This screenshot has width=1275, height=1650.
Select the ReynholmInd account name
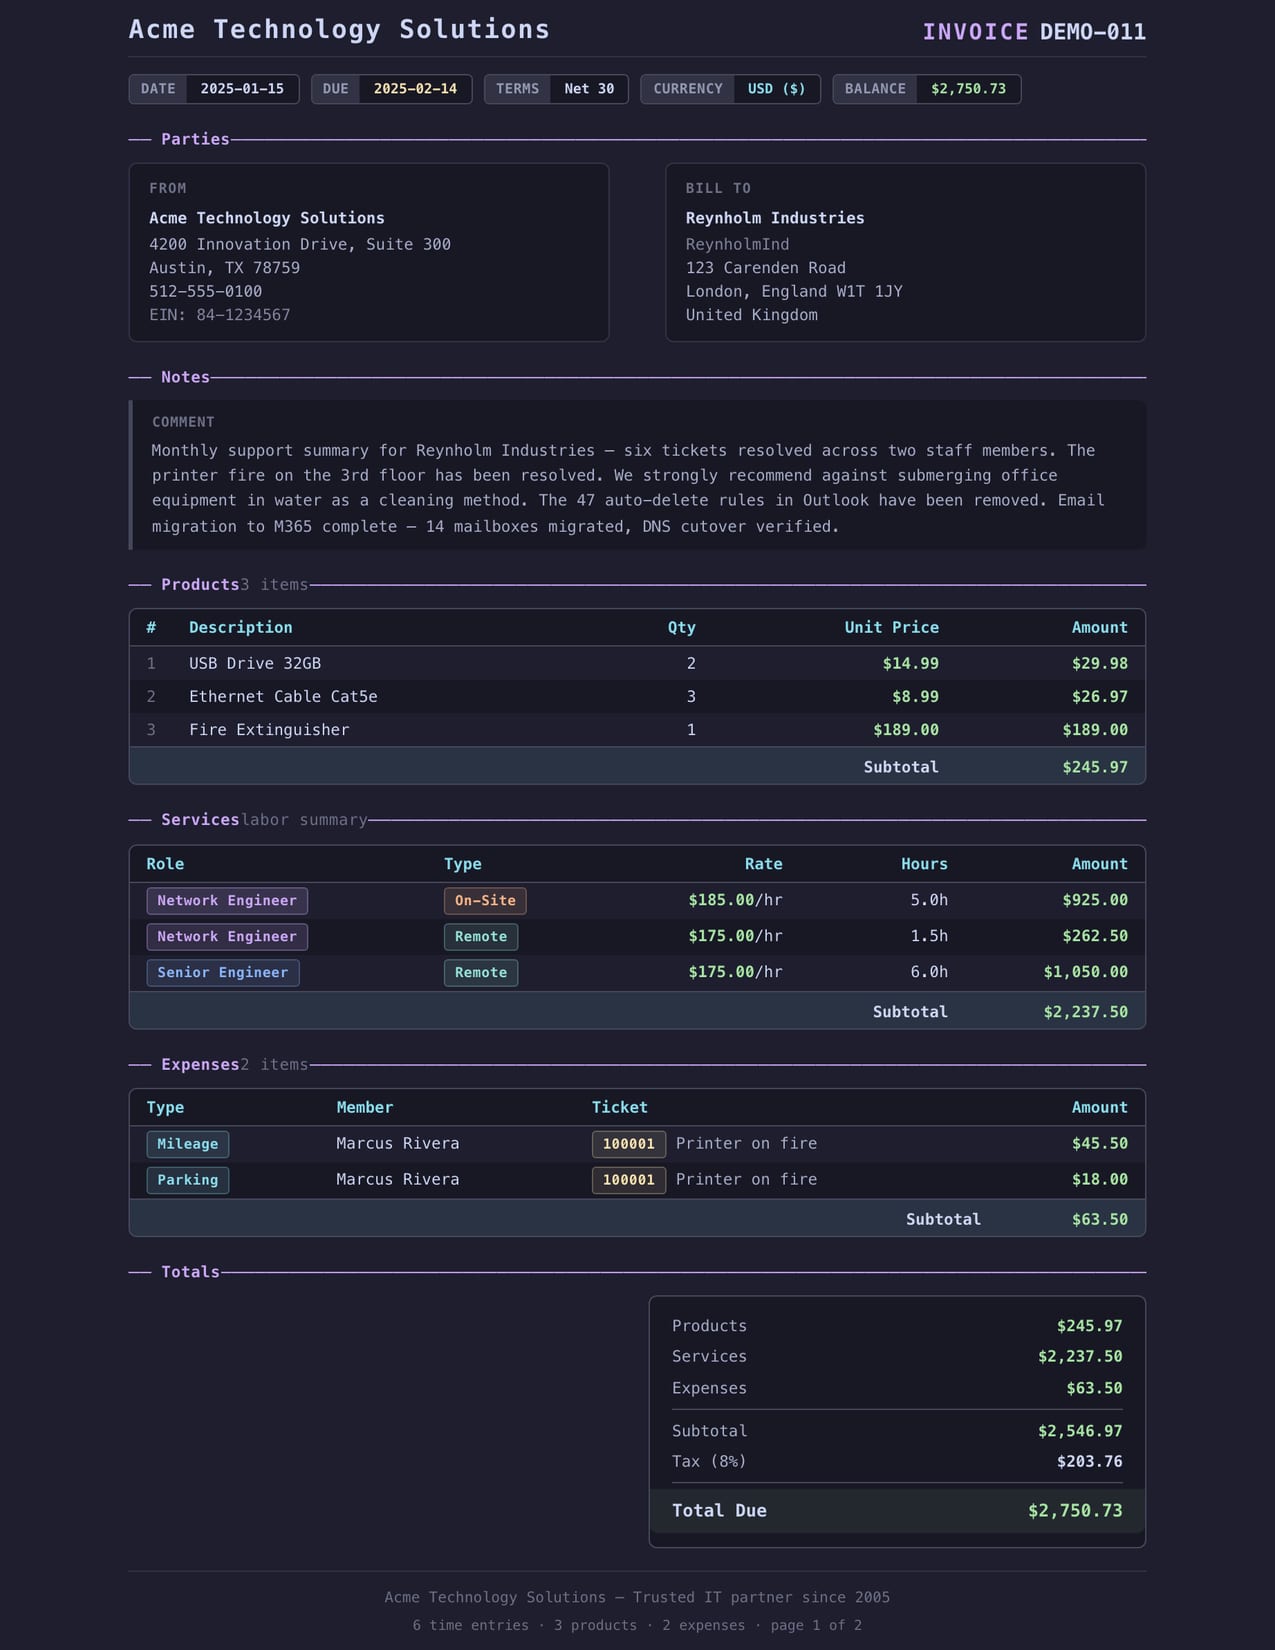(x=737, y=244)
